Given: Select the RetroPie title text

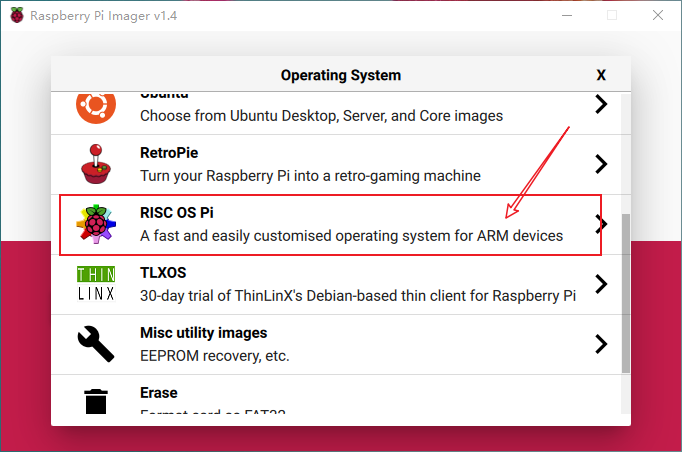Looking at the screenshot, I should (169, 153).
